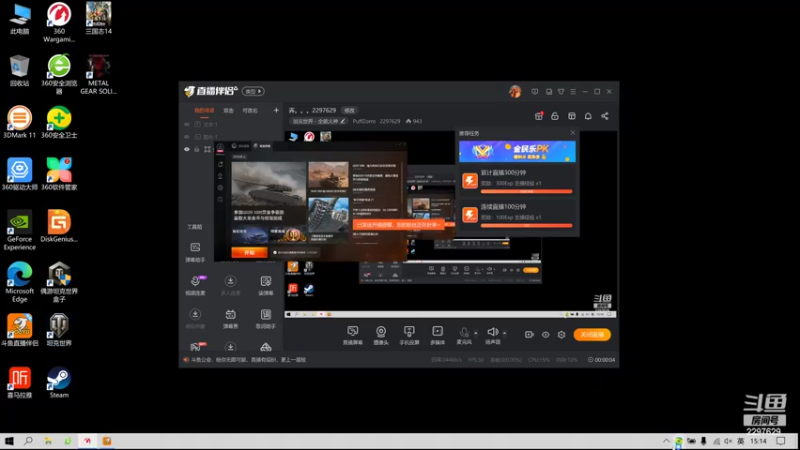Show hidden system tray icons
The height and width of the screenshot is (450, 800).
click(x=666, y=441)
